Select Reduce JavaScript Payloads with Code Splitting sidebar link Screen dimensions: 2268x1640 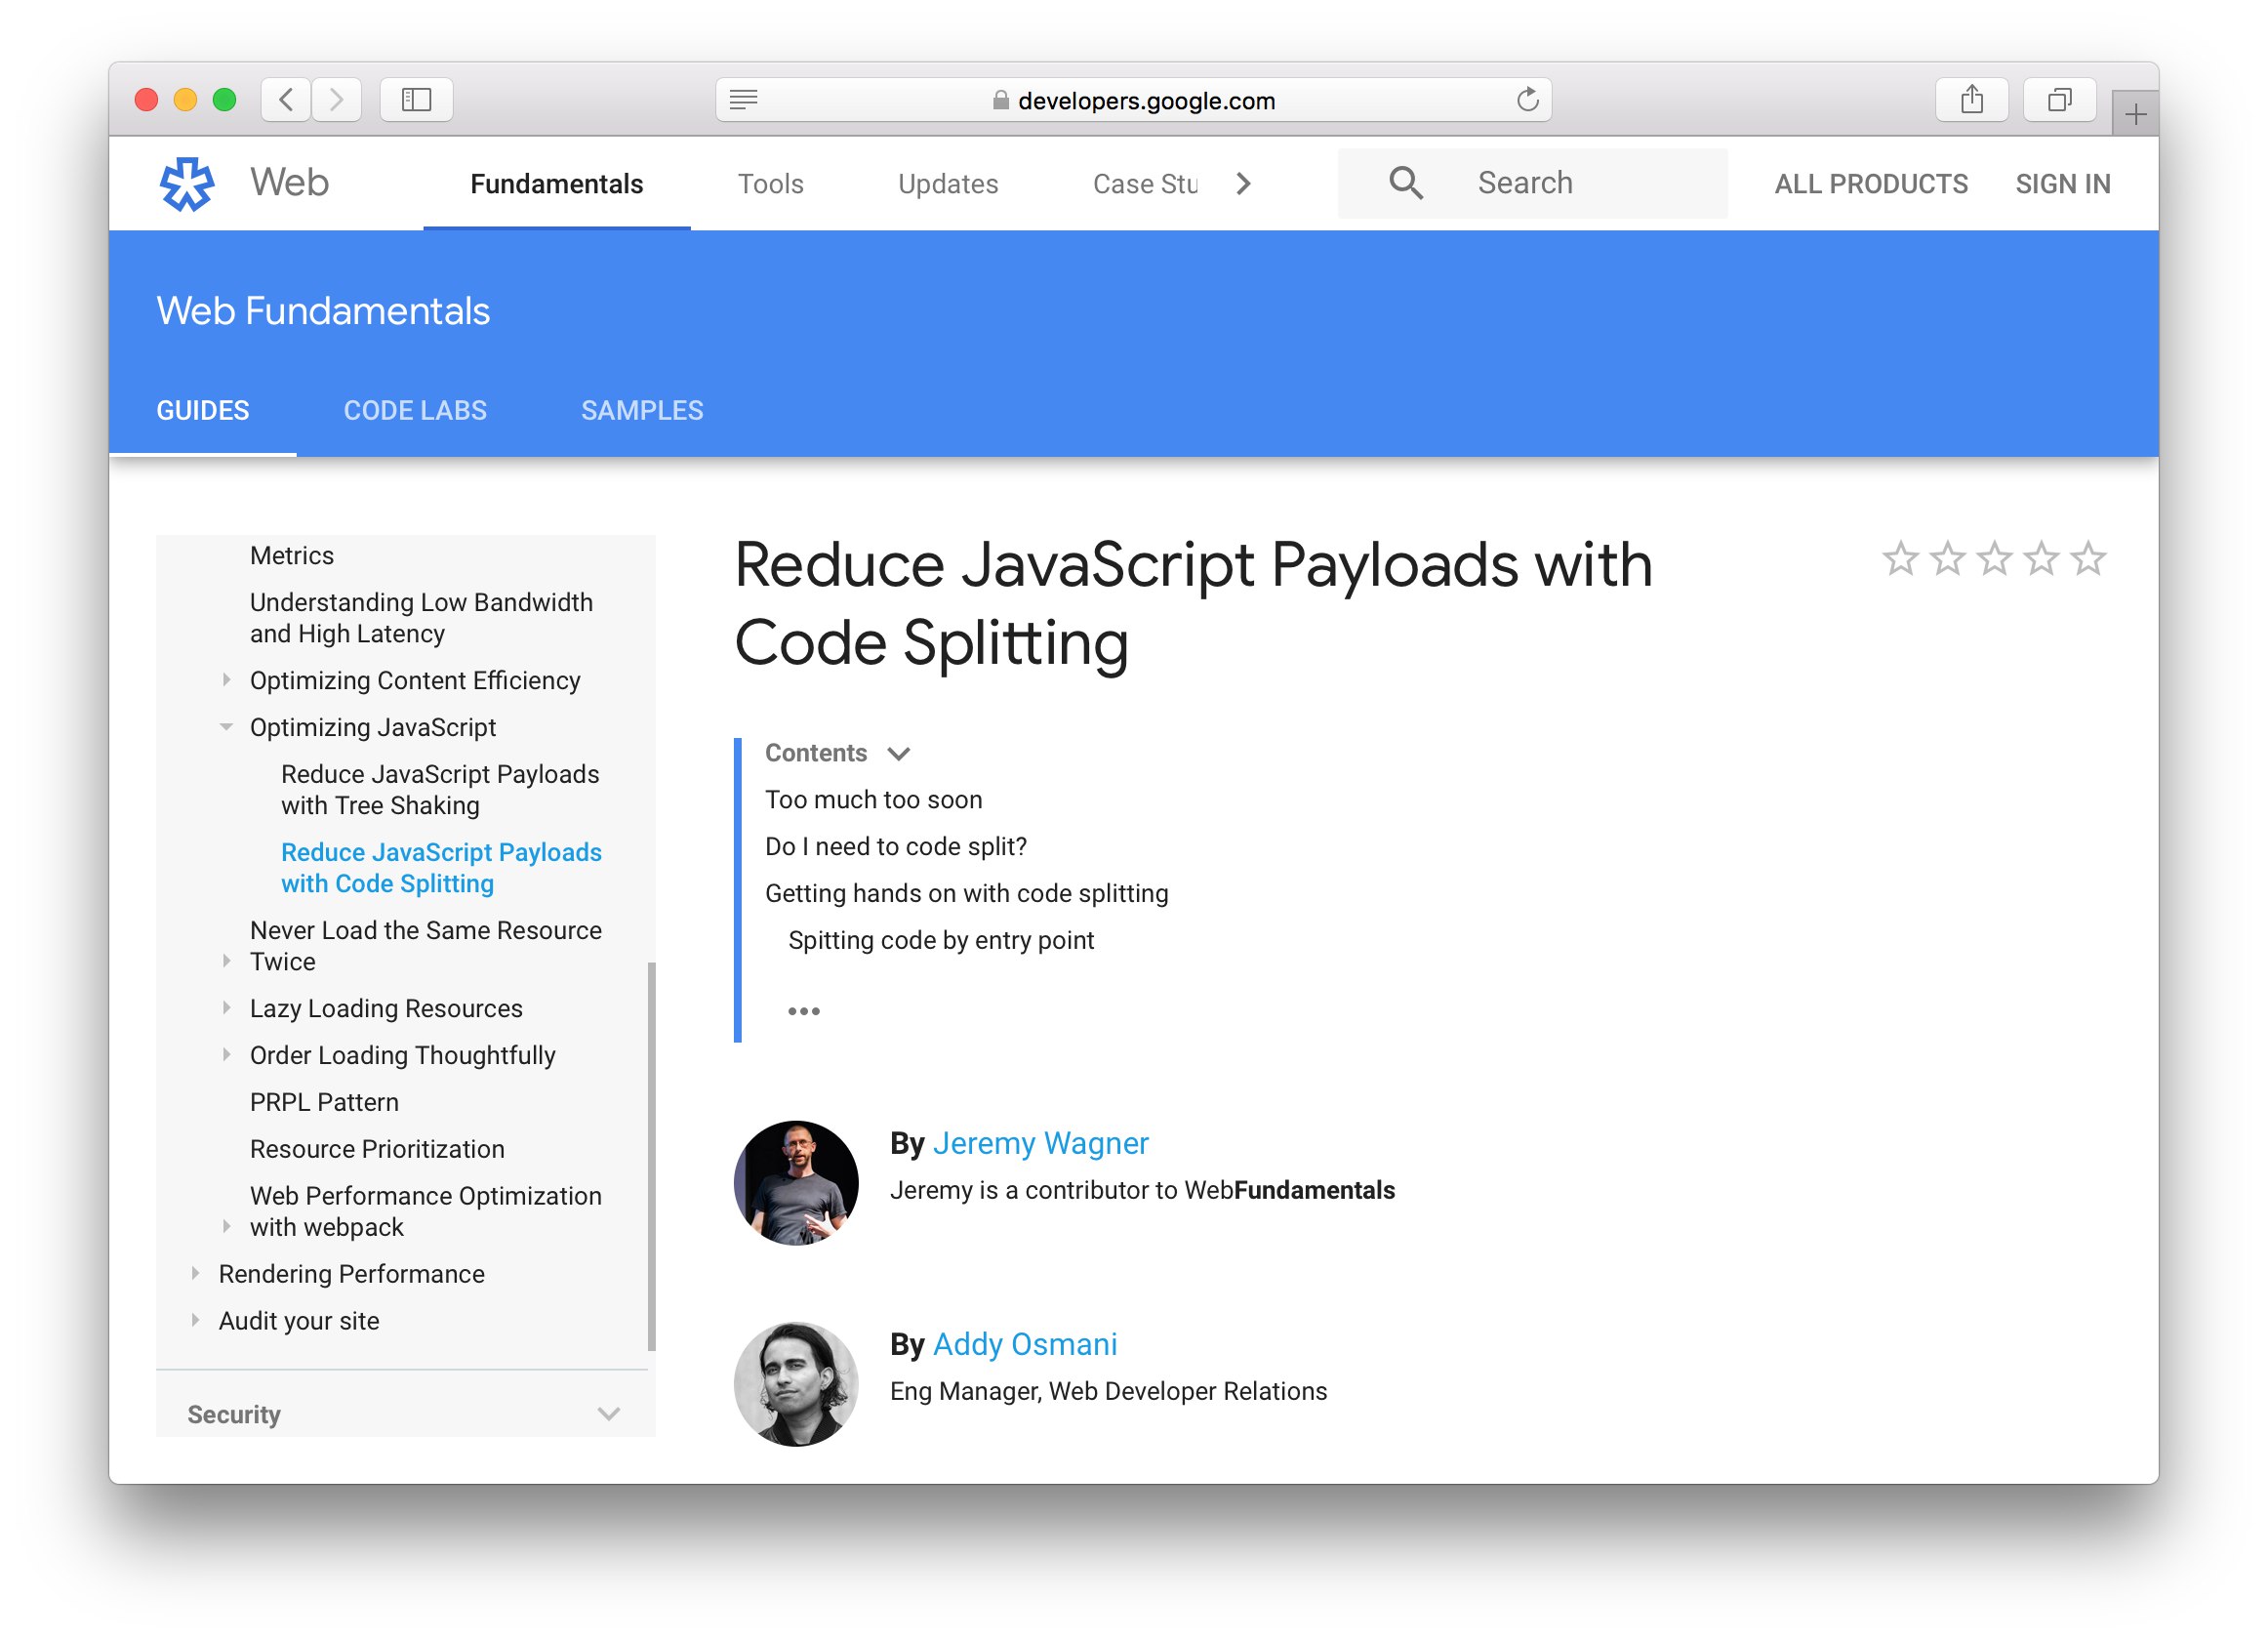(x=441, y=868)
